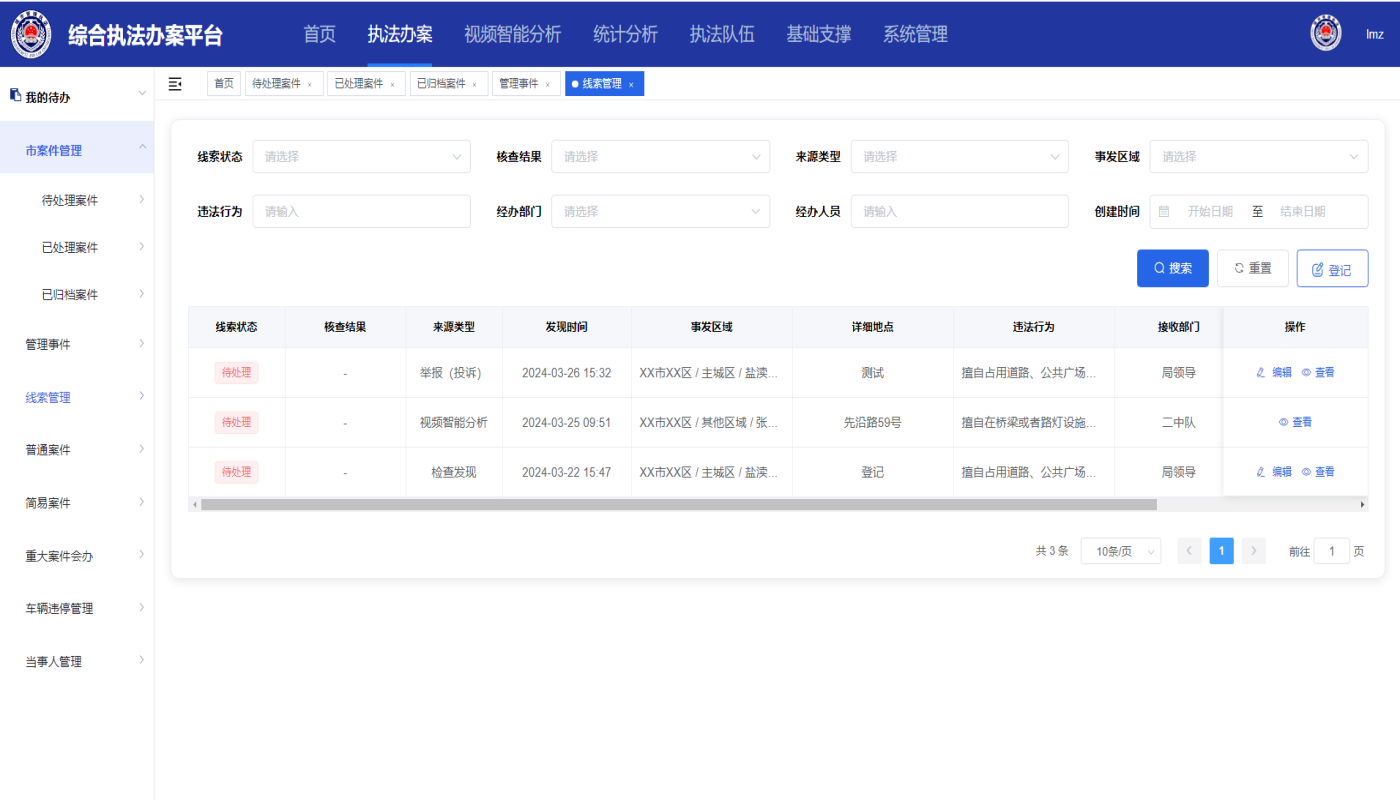Close the 管理事件 tab via its x
The height and width of the screenshot is (800, 1400).
548,85
